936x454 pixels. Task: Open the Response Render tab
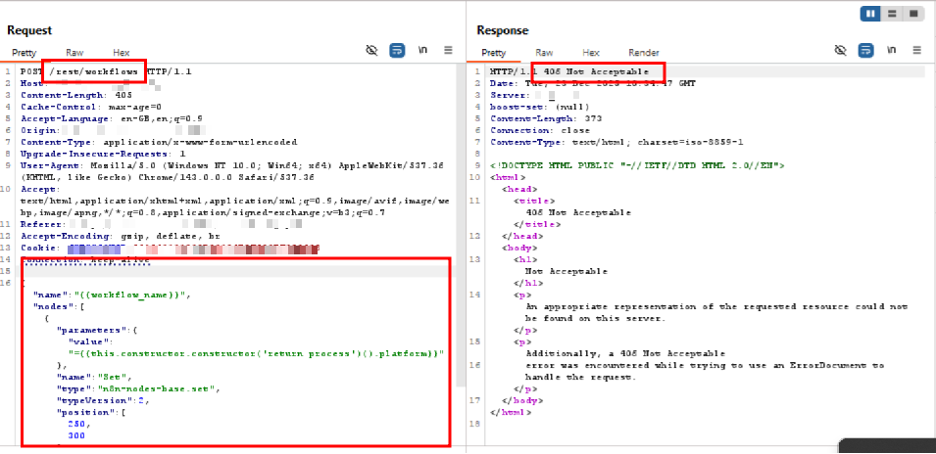(644, 53)
